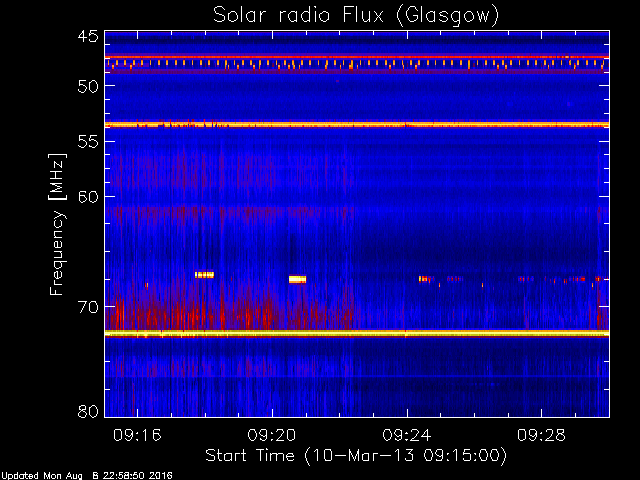The image size is (640, 480).
Task: Click the 50 frequency tick label
Action: (x=88, y=86)
